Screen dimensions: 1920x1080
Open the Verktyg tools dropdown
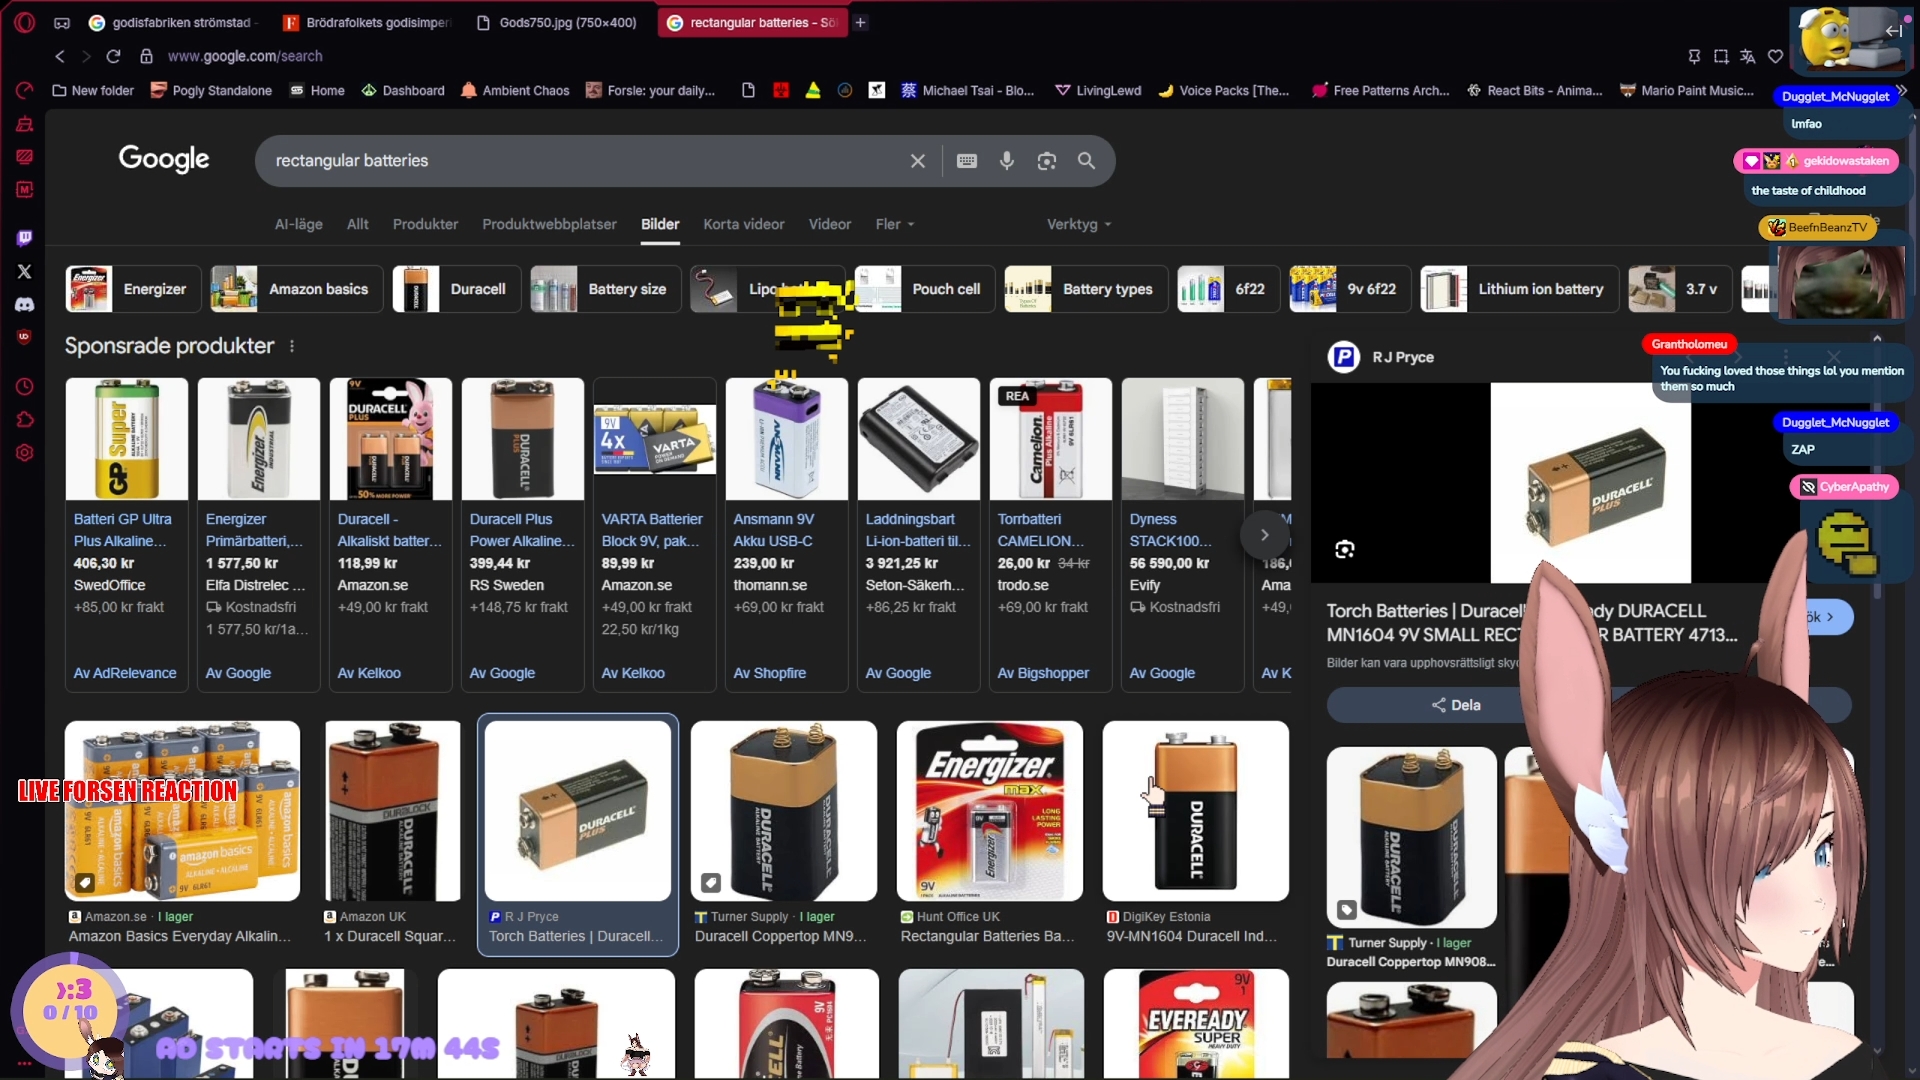1078,224
